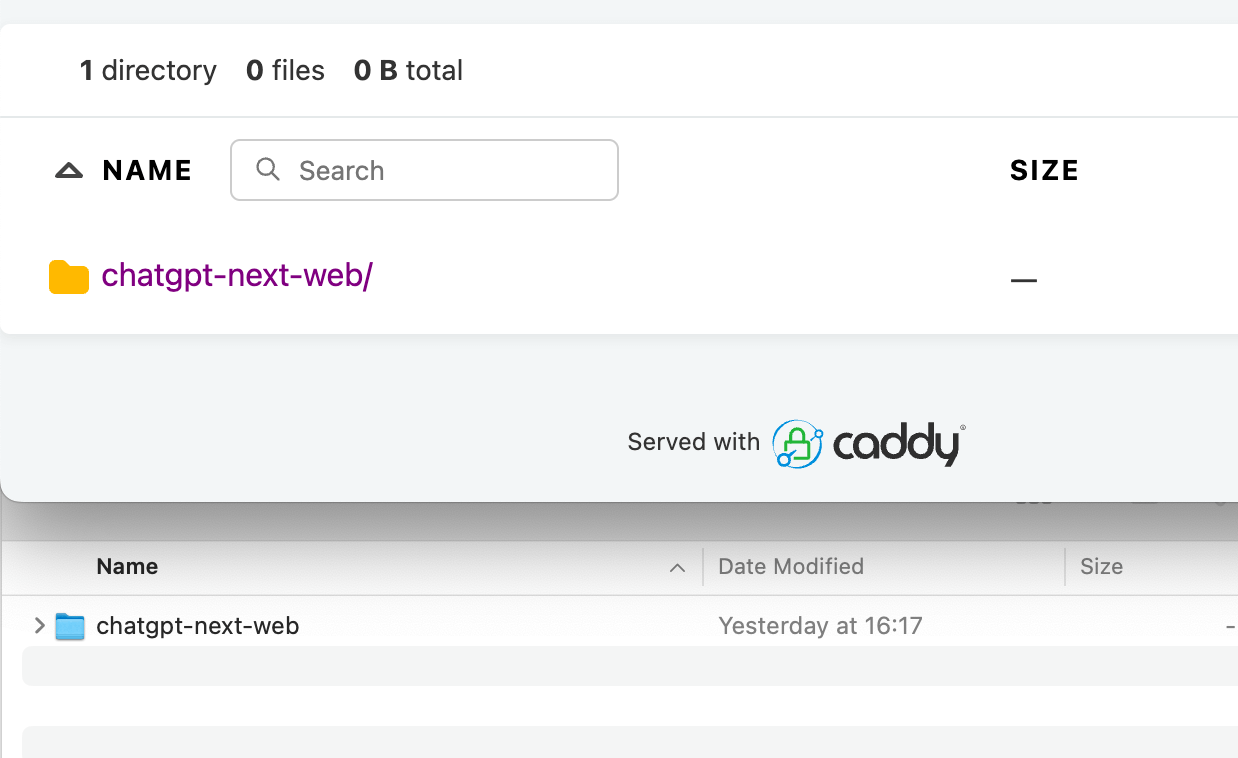The image size is (1238, 758).
Task: Sort listing by the SIZE column header
Action: (x=1044, y=171)
